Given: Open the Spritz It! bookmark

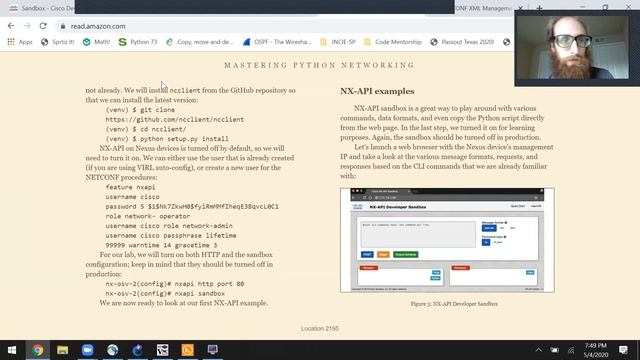Looking at the screenshot, I should 58,42.
